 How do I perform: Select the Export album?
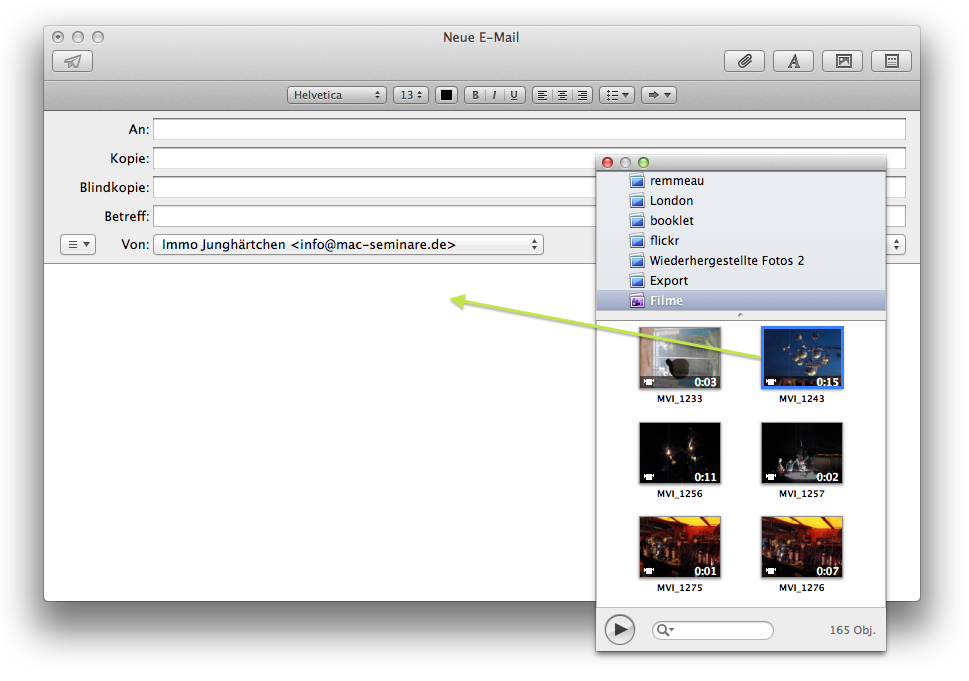[x=740, y=281]
